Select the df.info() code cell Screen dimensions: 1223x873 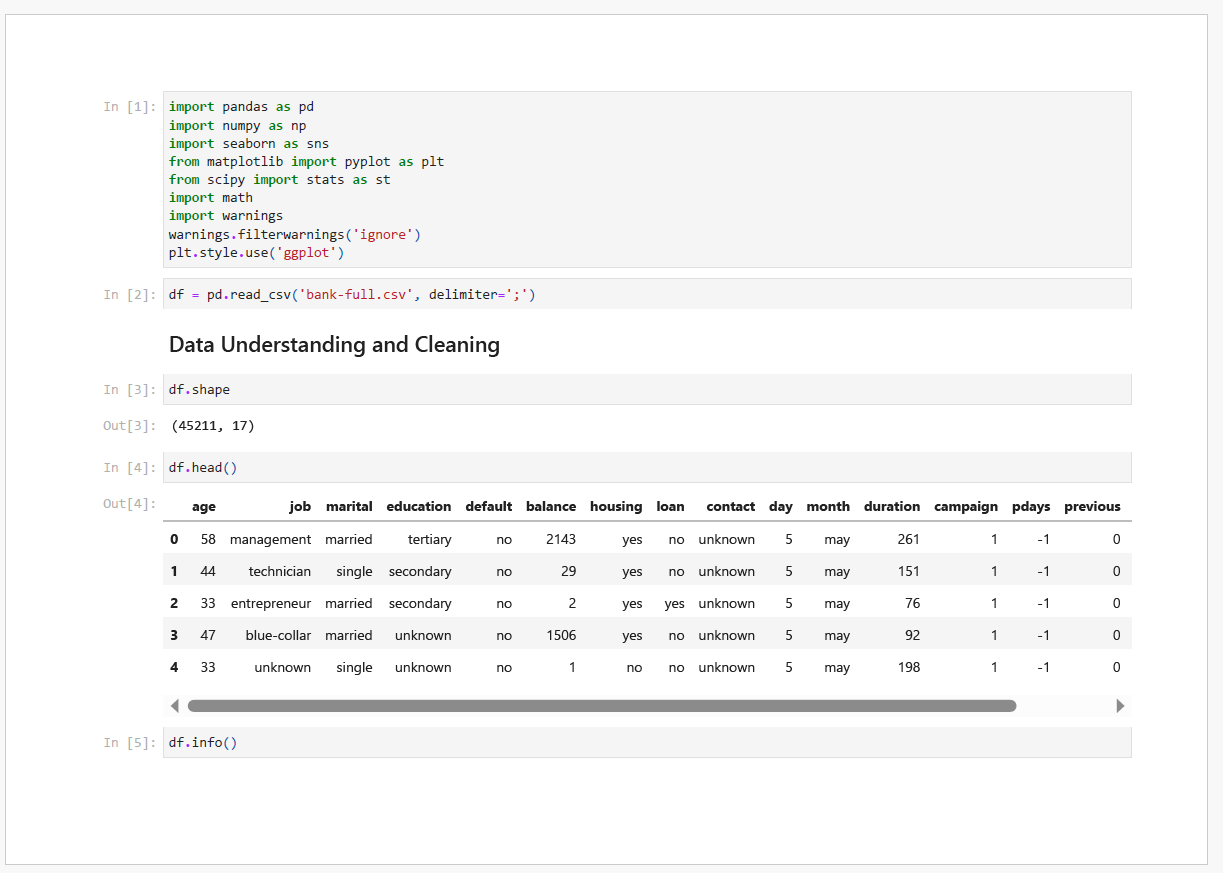coord(646,743)
